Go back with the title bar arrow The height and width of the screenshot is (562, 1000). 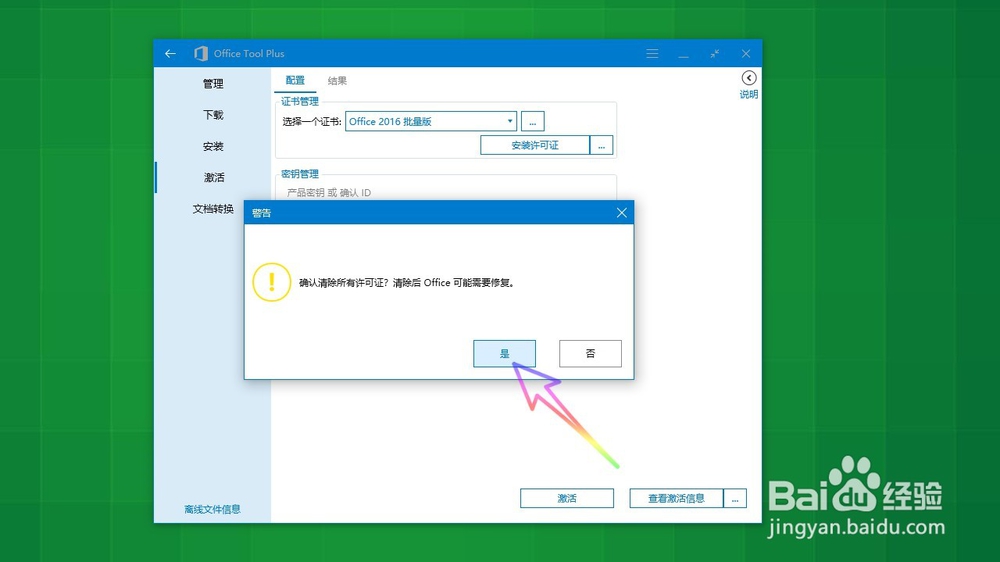pyautogui.click(x=170, y=54)
